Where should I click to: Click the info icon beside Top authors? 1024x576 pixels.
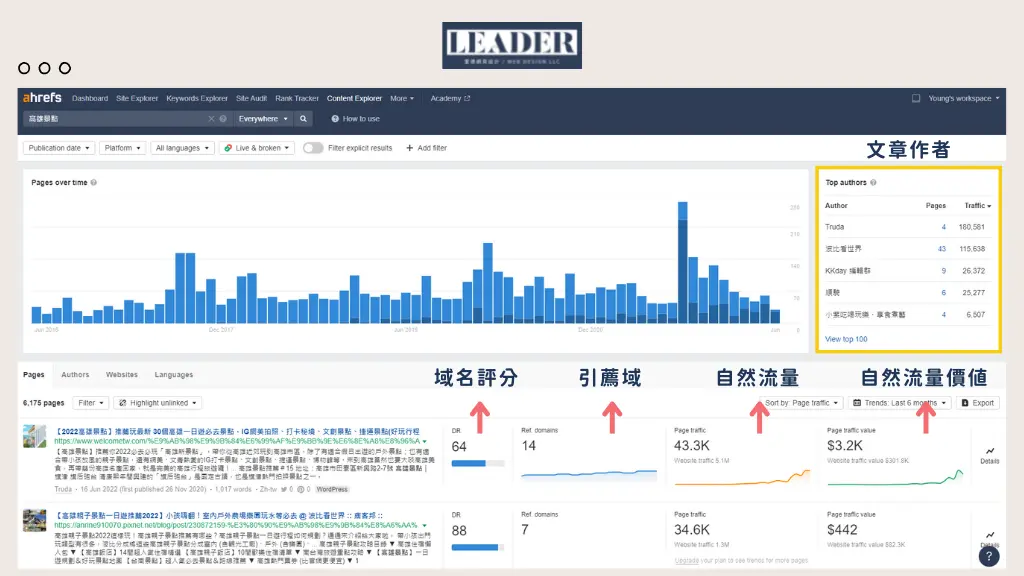(x=875, y=183)
